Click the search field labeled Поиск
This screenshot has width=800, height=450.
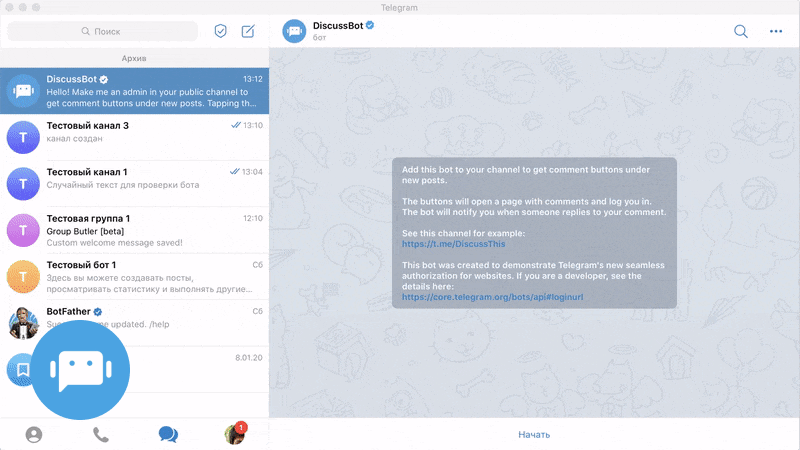point(102,31)
